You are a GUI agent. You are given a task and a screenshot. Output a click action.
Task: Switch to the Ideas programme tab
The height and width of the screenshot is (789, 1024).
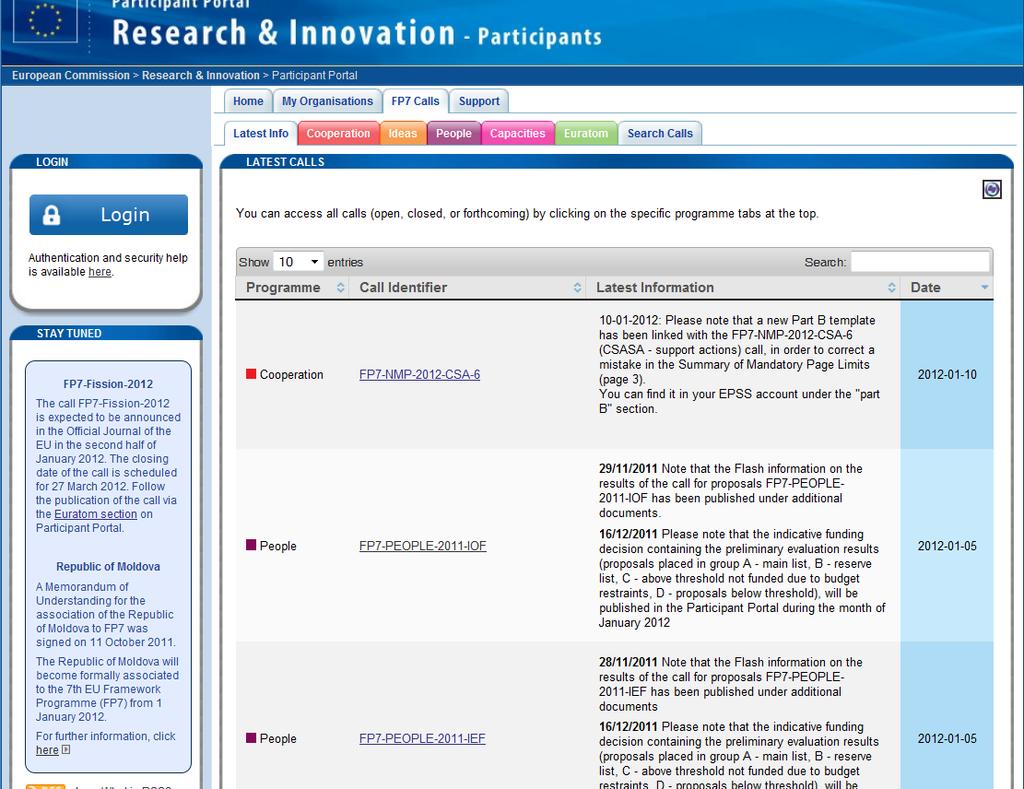[x=403, y=133]
